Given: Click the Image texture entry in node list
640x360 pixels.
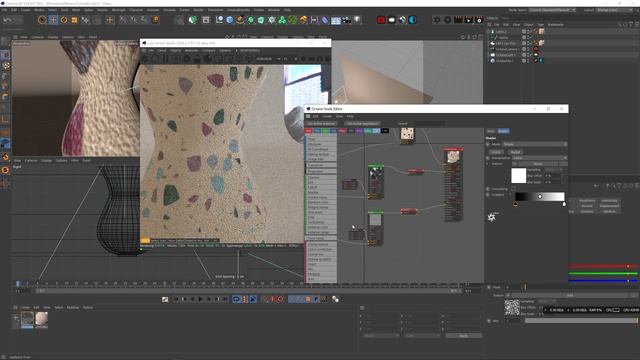Looking at the screenshot, I should [x=316, y=159].
